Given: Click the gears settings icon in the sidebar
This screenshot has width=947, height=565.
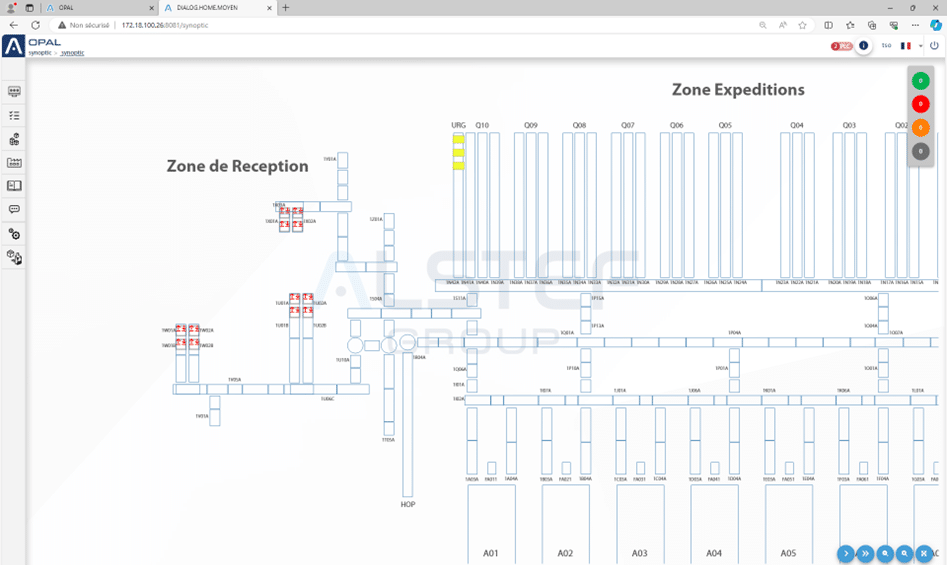Looking at the screenshot, I should click(x=14, y=234).
